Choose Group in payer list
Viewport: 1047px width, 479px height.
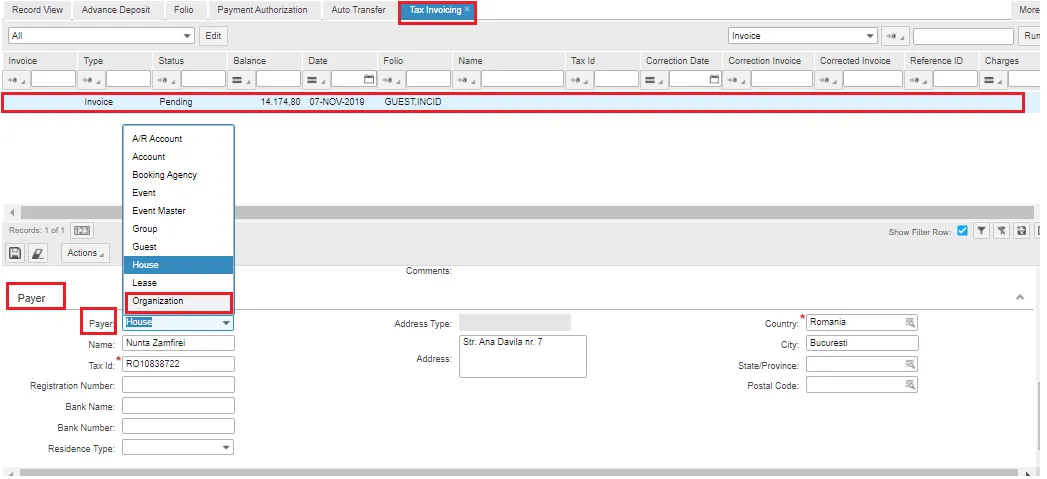[178, 228]
